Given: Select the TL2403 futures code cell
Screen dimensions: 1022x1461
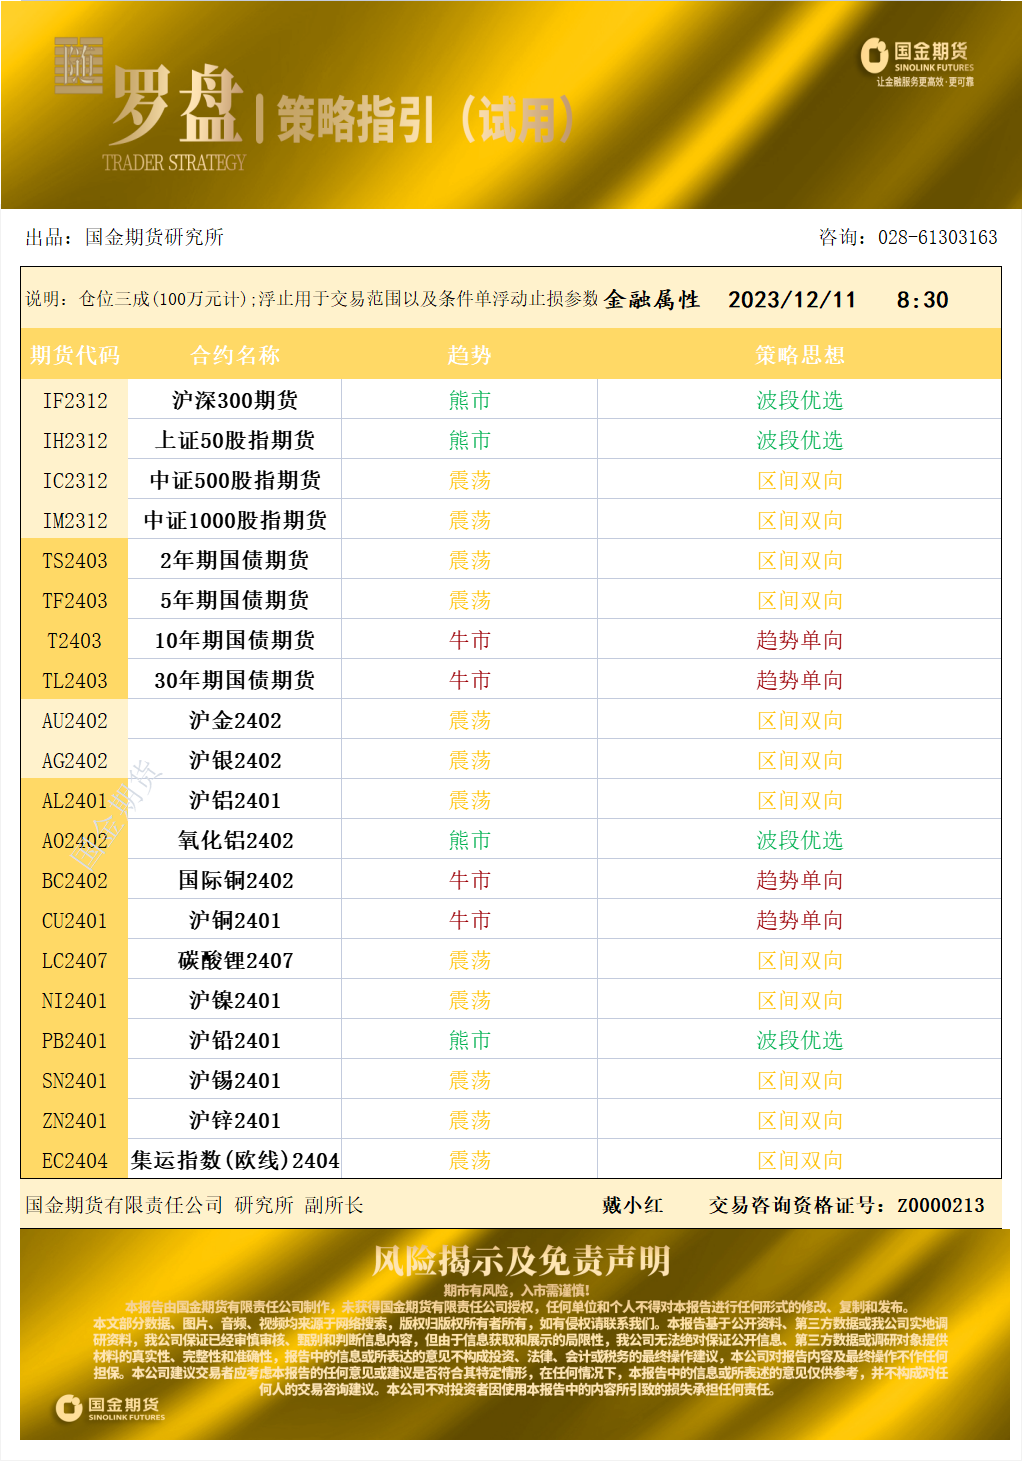Looking at the screenshot, I should tap(75, 680).
